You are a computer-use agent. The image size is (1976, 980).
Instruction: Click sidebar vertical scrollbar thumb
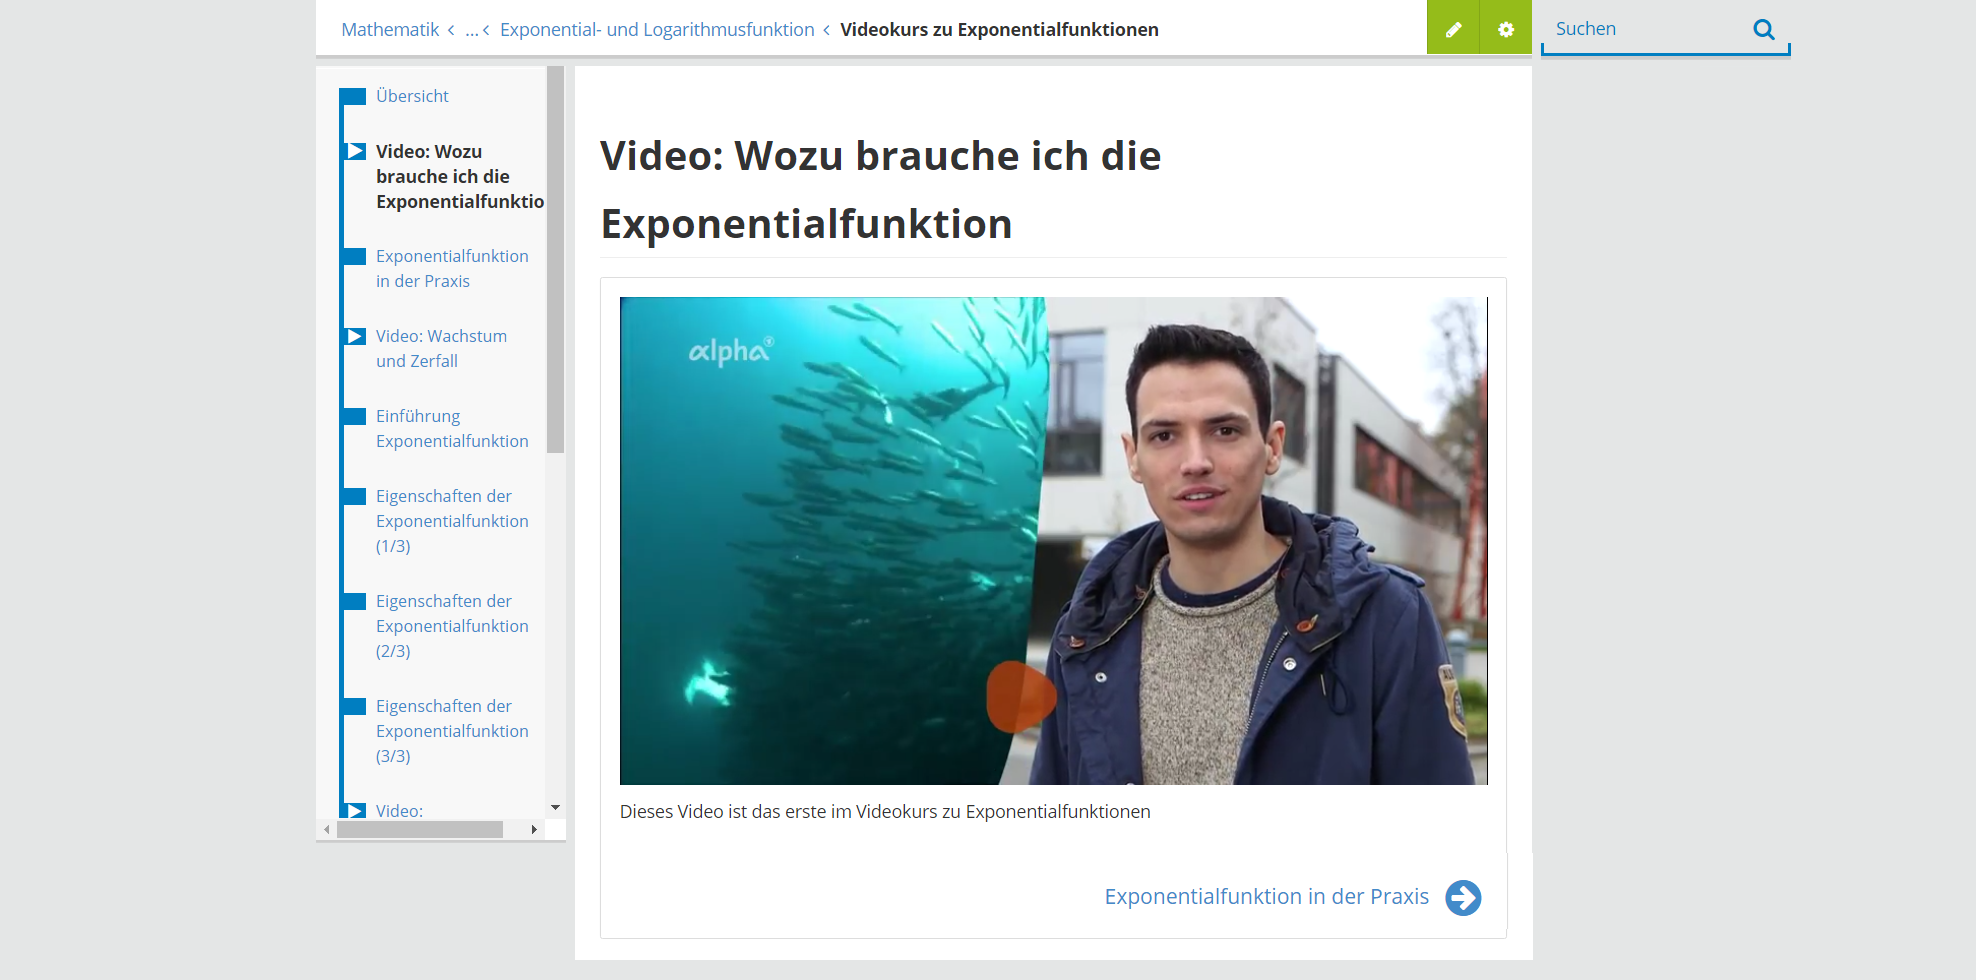555,260
